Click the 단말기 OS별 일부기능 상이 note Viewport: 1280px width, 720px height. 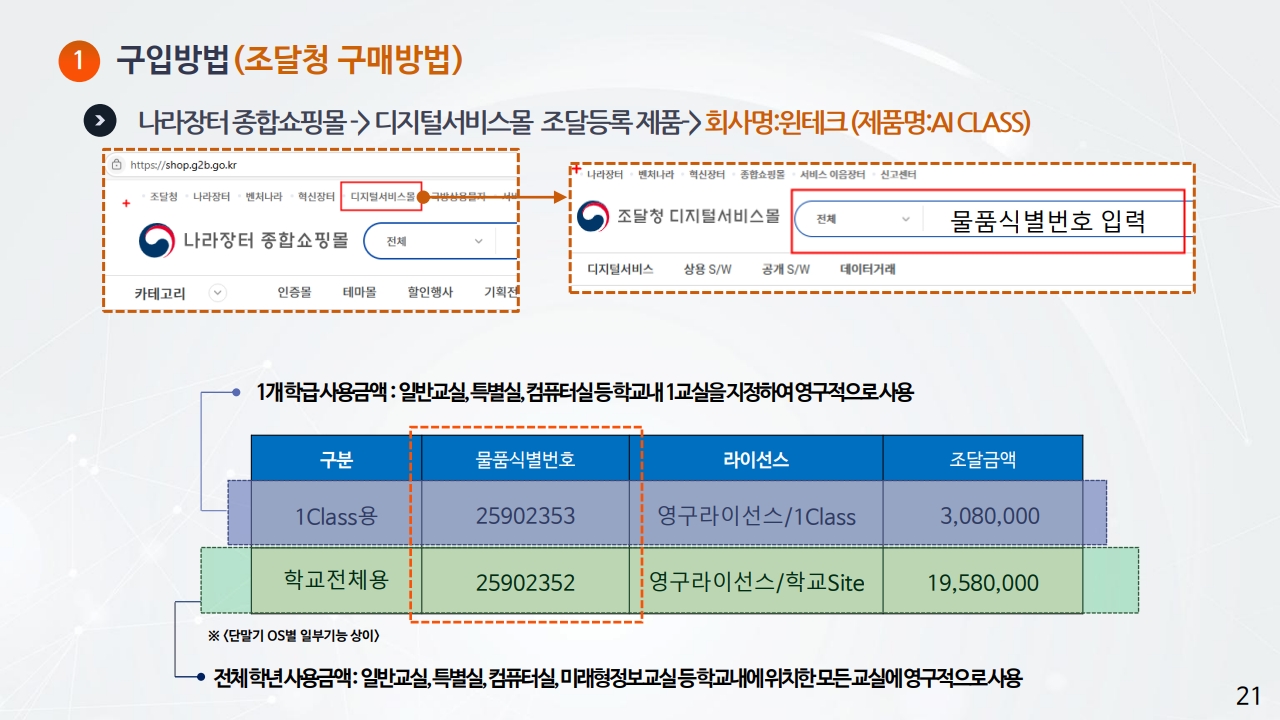[x=293, y=635]
